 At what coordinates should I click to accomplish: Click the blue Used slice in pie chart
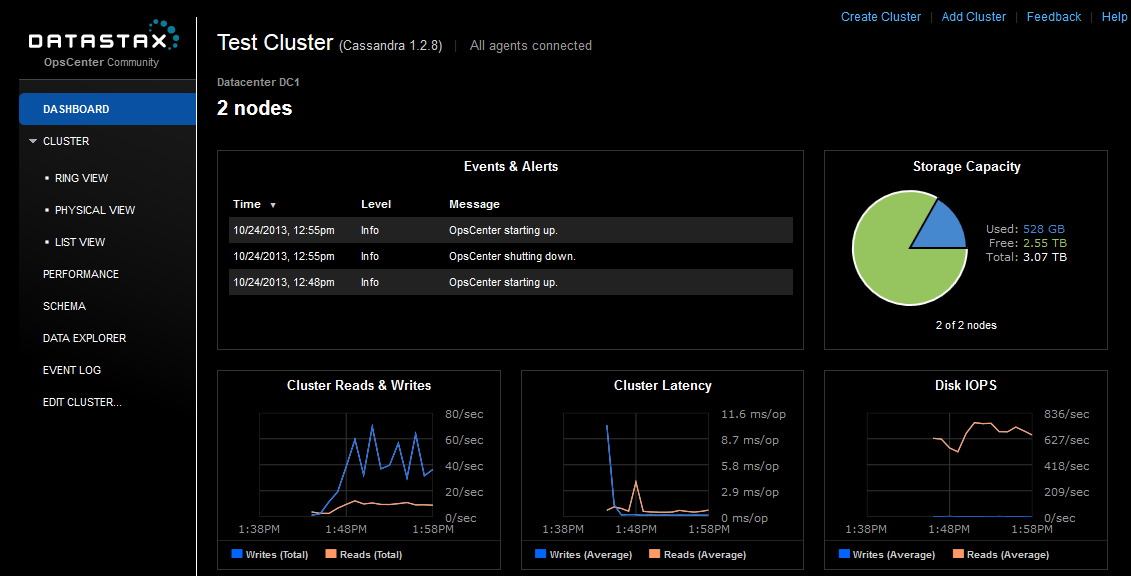click(942, 229)
